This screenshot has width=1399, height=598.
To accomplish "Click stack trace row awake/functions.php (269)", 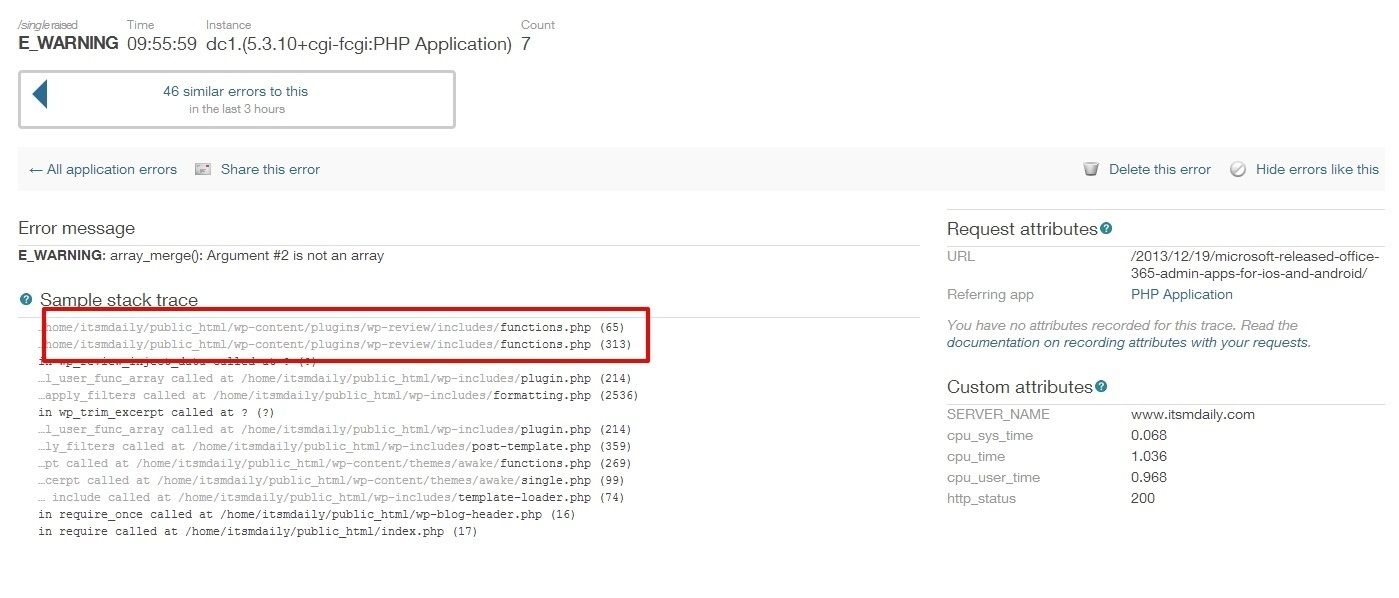I will click(x=334, y=463).
